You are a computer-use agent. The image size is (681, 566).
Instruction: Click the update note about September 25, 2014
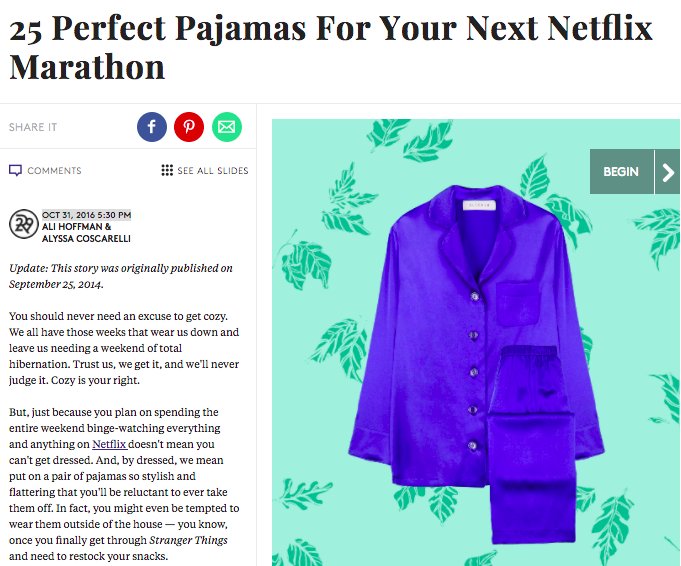point(121,276)
